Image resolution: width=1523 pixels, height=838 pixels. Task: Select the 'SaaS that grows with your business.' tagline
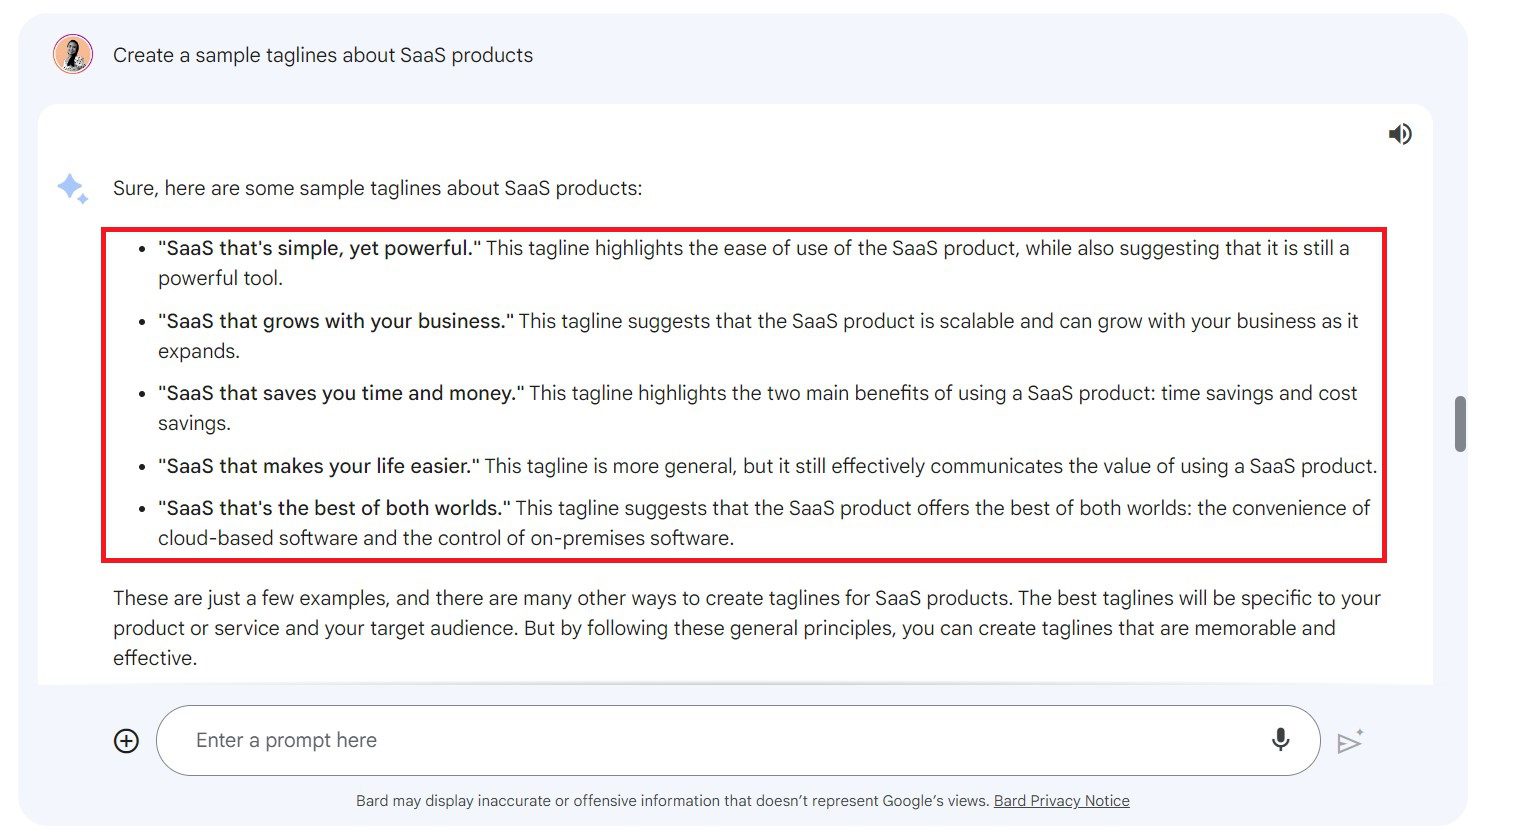(335, 321)
